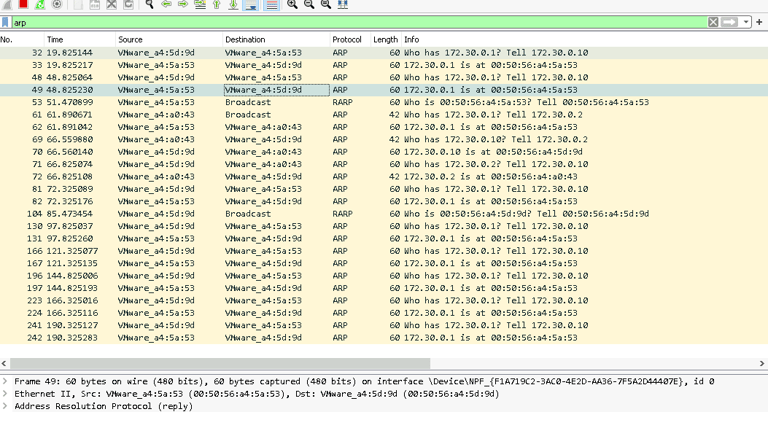Select packet 242 at time 190.325283

coord(384,338)
